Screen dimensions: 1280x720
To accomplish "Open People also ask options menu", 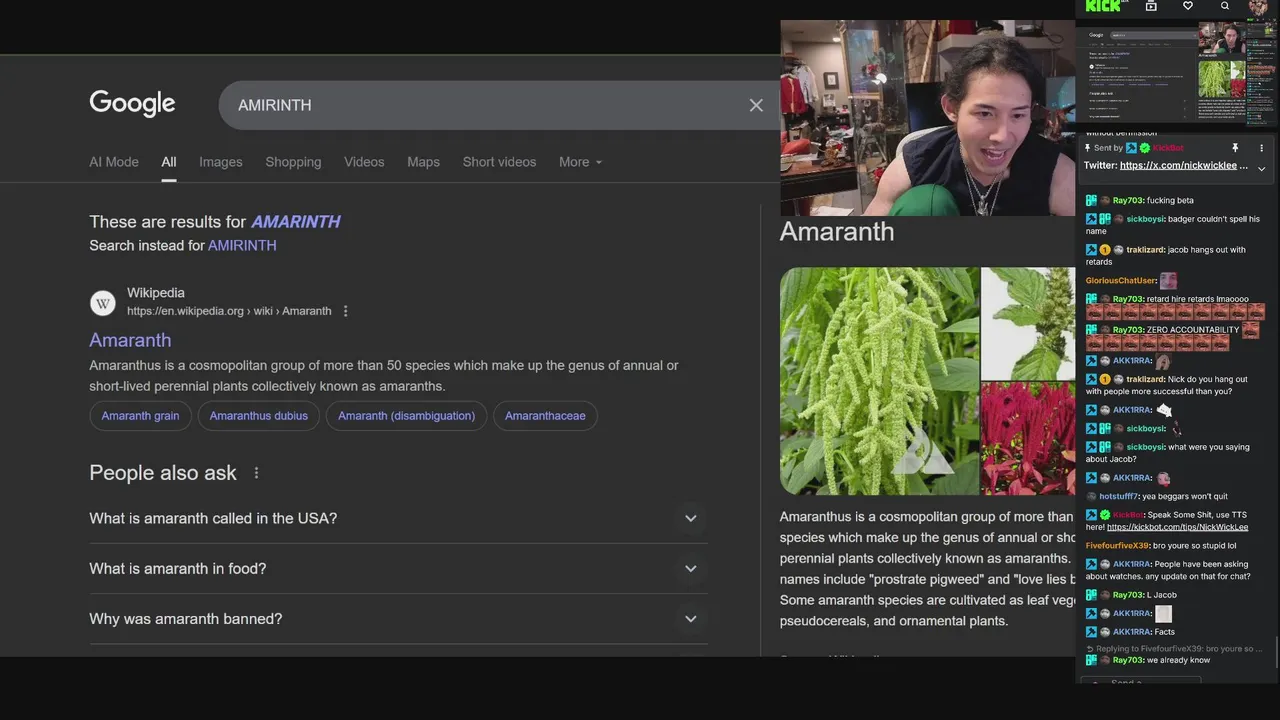I will pyautogui.click(x=256, y=473).
